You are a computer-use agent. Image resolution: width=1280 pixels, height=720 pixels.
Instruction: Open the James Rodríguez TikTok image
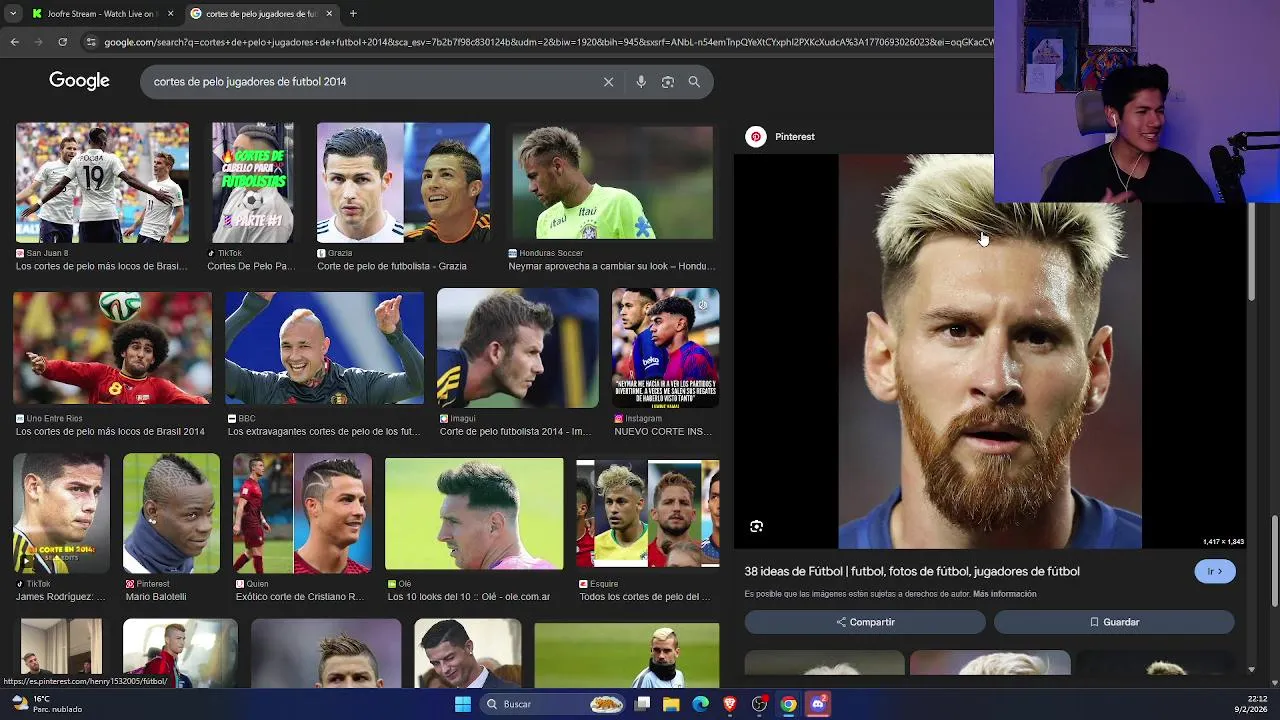click(x=62, y=514)
